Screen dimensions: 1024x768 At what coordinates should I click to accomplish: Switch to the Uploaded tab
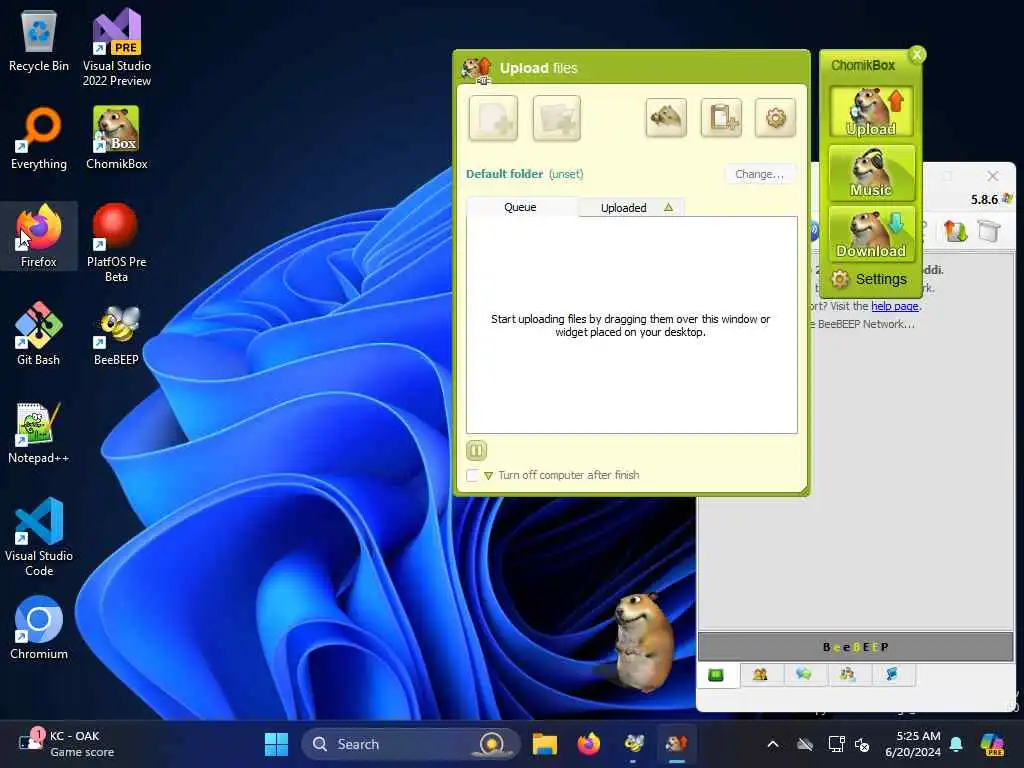pos(623,208)
